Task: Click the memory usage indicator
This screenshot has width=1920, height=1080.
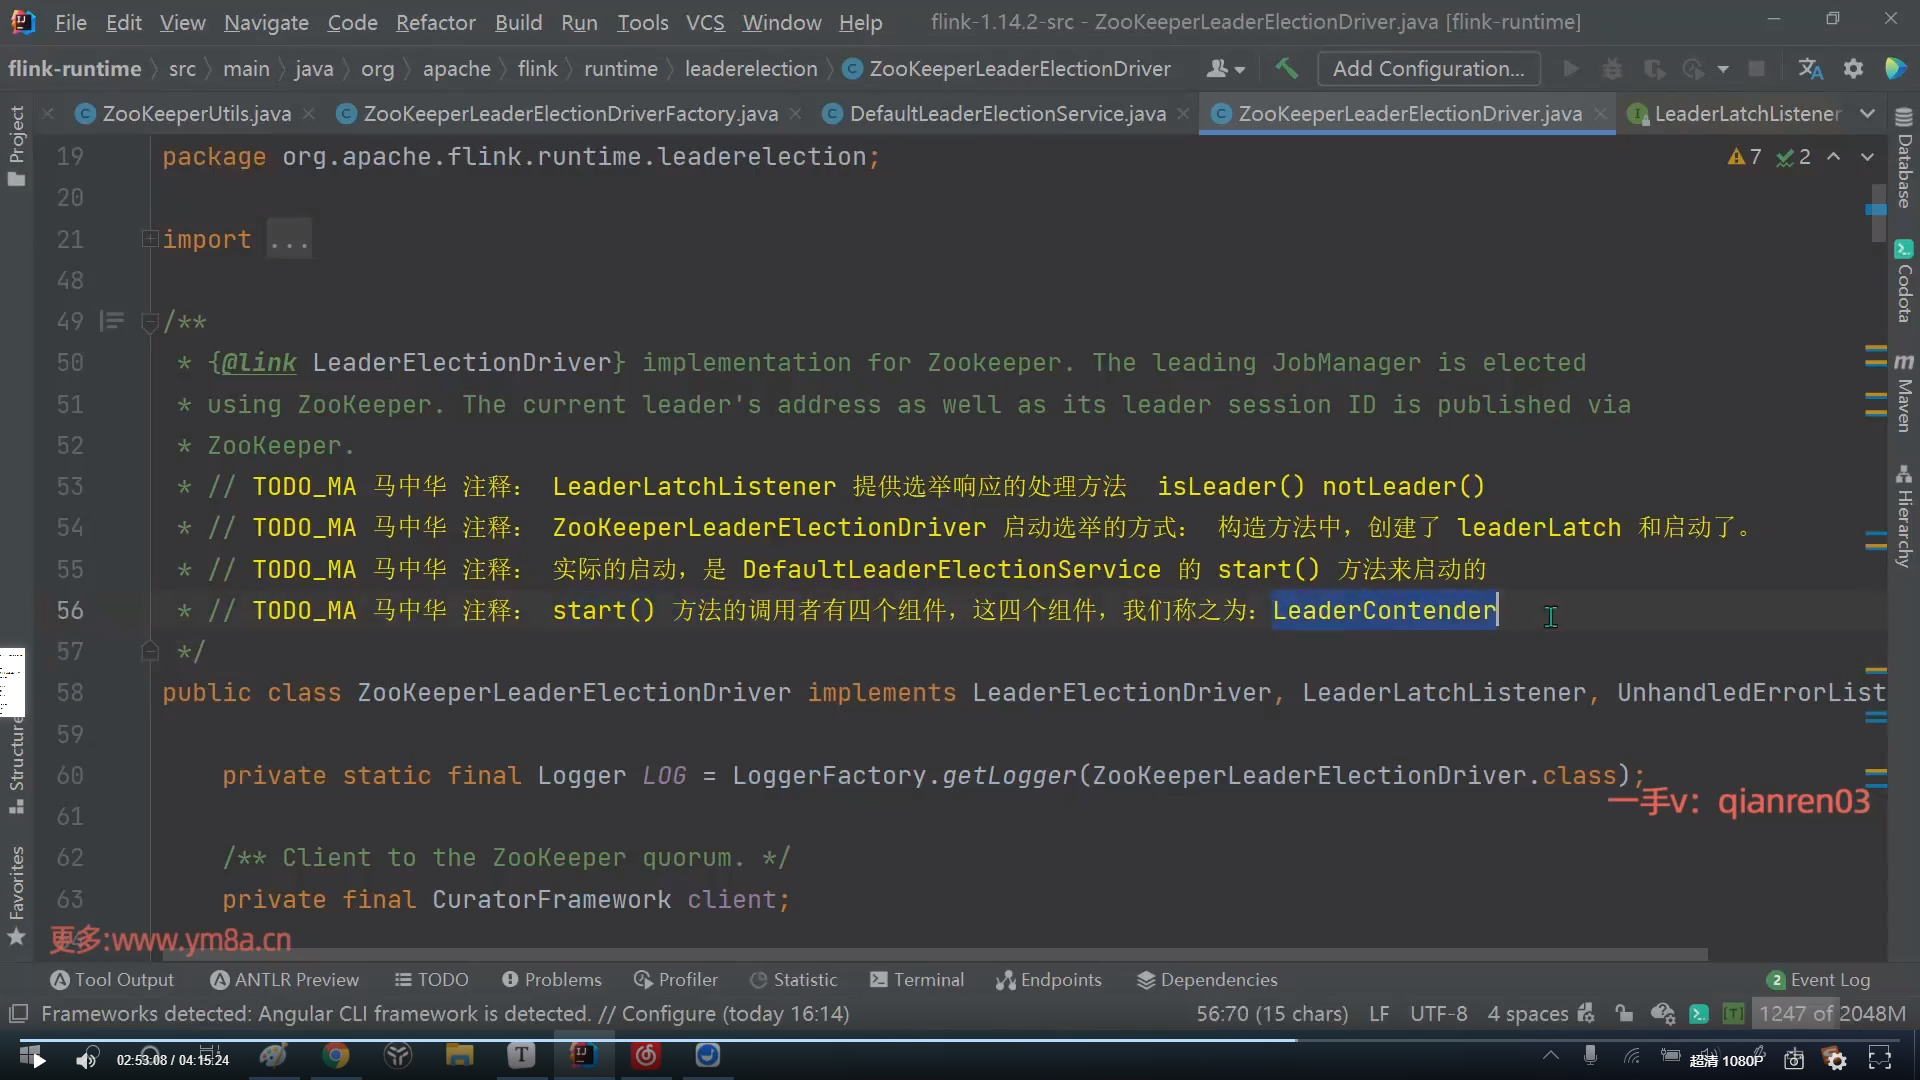Action: pyautogui.click(x=1831, y=1014)
